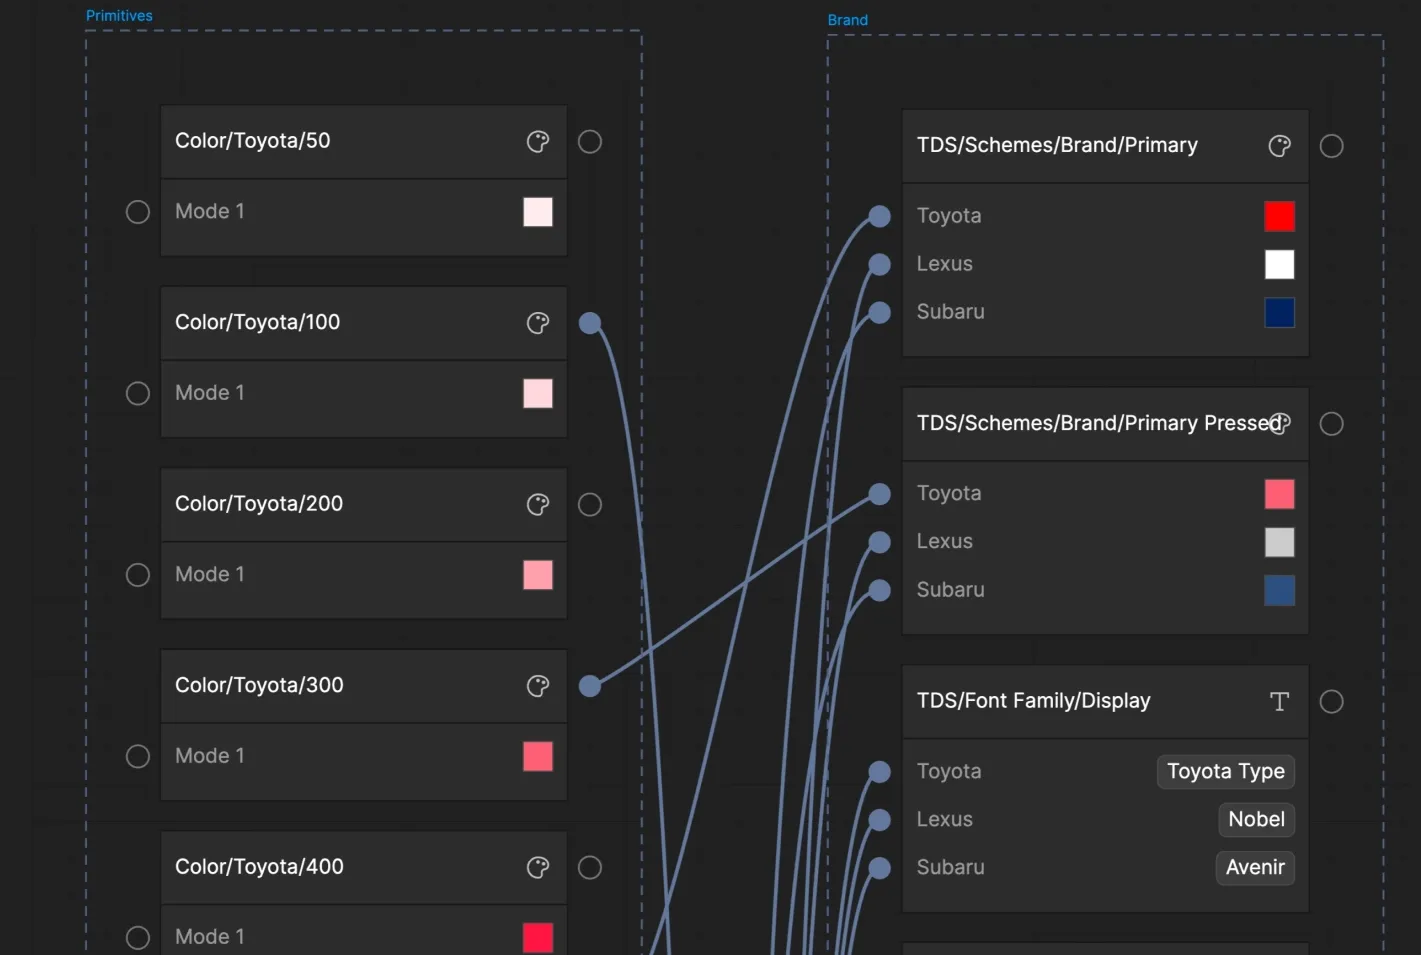Select the Color/Toyota/300 node title
The image size is (1421, 955).
259,685
